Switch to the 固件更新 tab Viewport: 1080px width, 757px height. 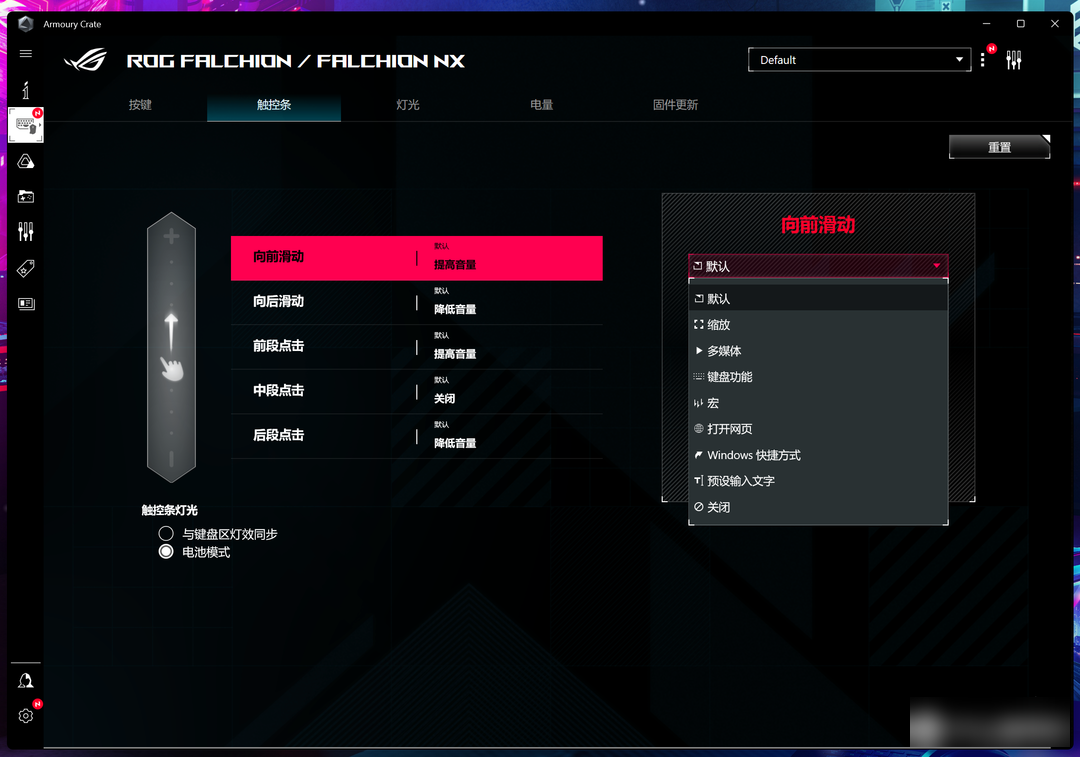pos(676,105)
